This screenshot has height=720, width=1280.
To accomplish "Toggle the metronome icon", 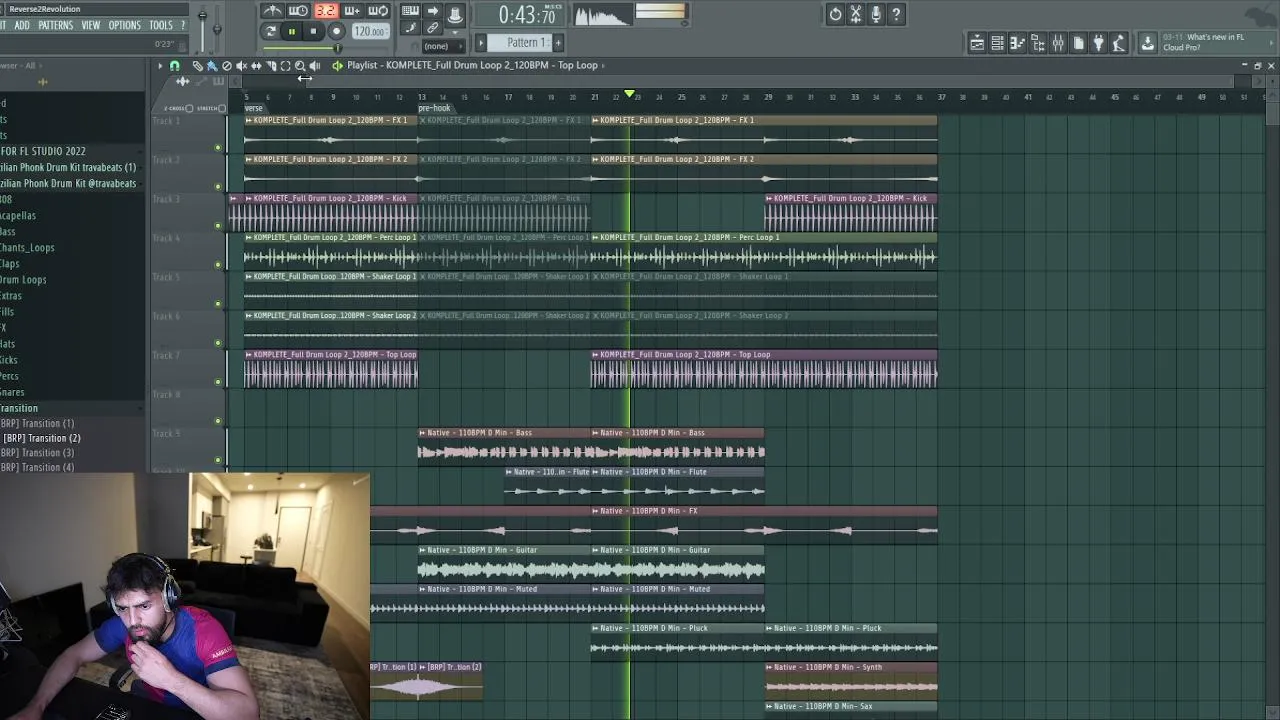I will [x=271, y=11].
